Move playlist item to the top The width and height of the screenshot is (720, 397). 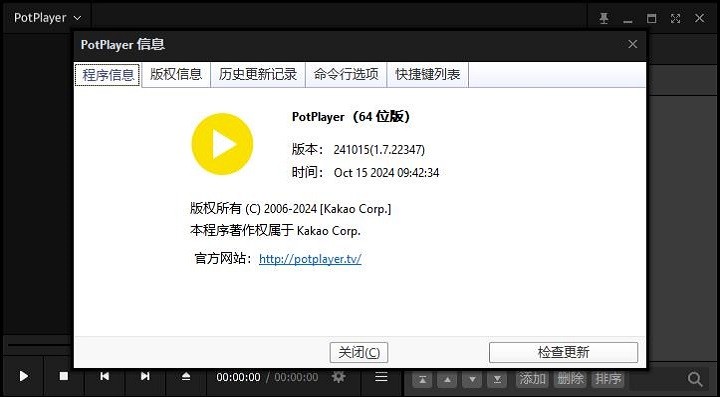point(422,380)
